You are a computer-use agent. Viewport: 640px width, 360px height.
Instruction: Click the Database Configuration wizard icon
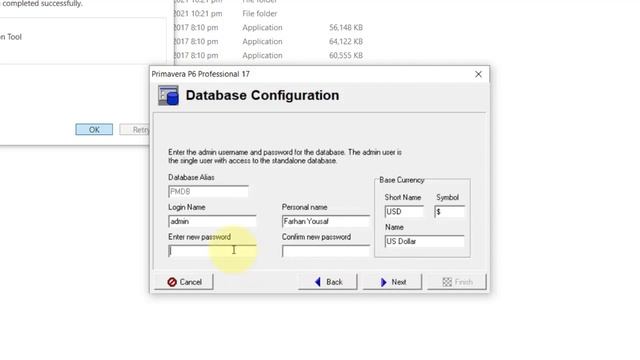(x=168, y=96)
